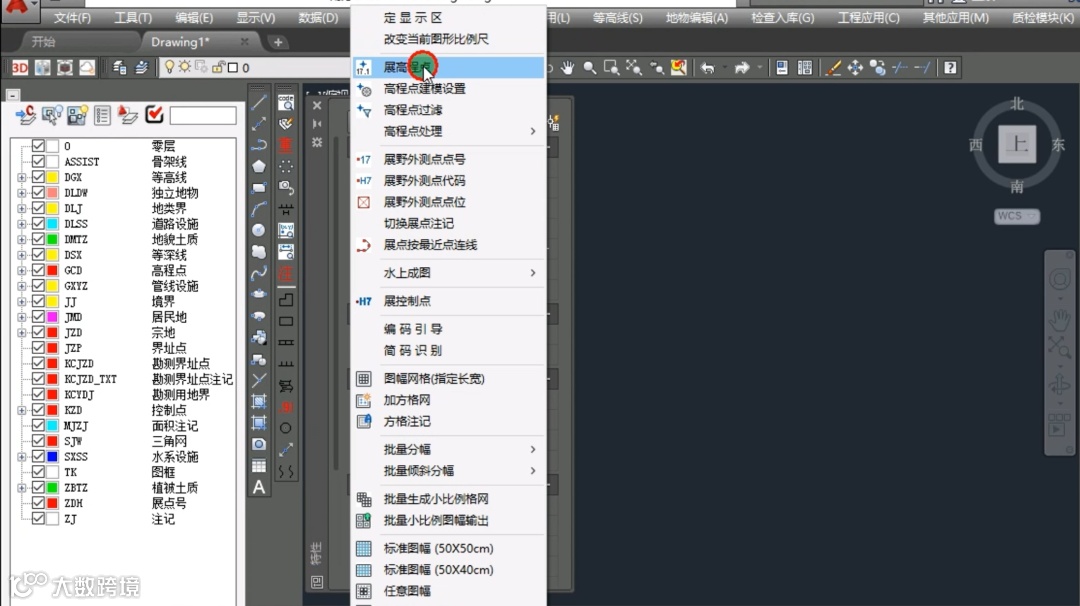
Task: Click the layer list icon in panel toolbar
Action: pos(102,115)
